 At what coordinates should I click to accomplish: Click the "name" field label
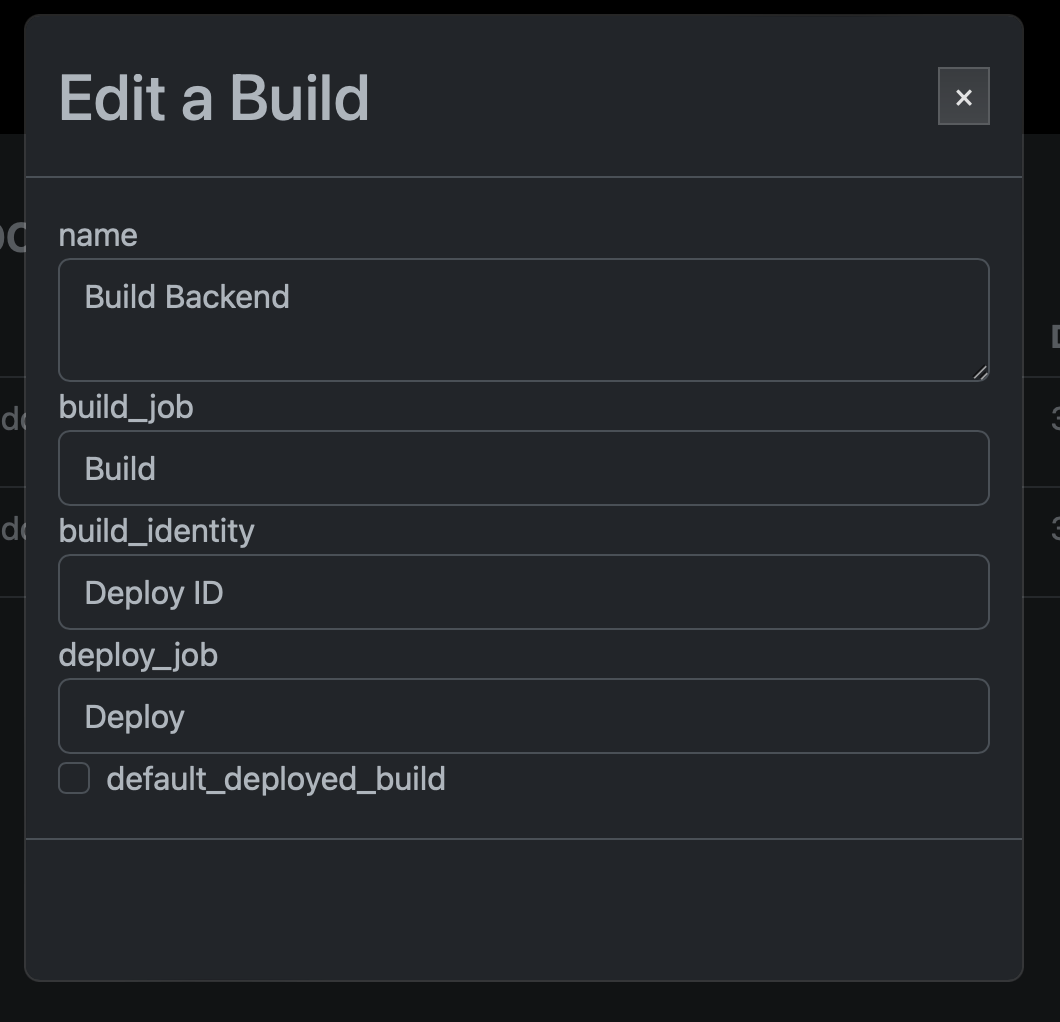coord(98,235)
